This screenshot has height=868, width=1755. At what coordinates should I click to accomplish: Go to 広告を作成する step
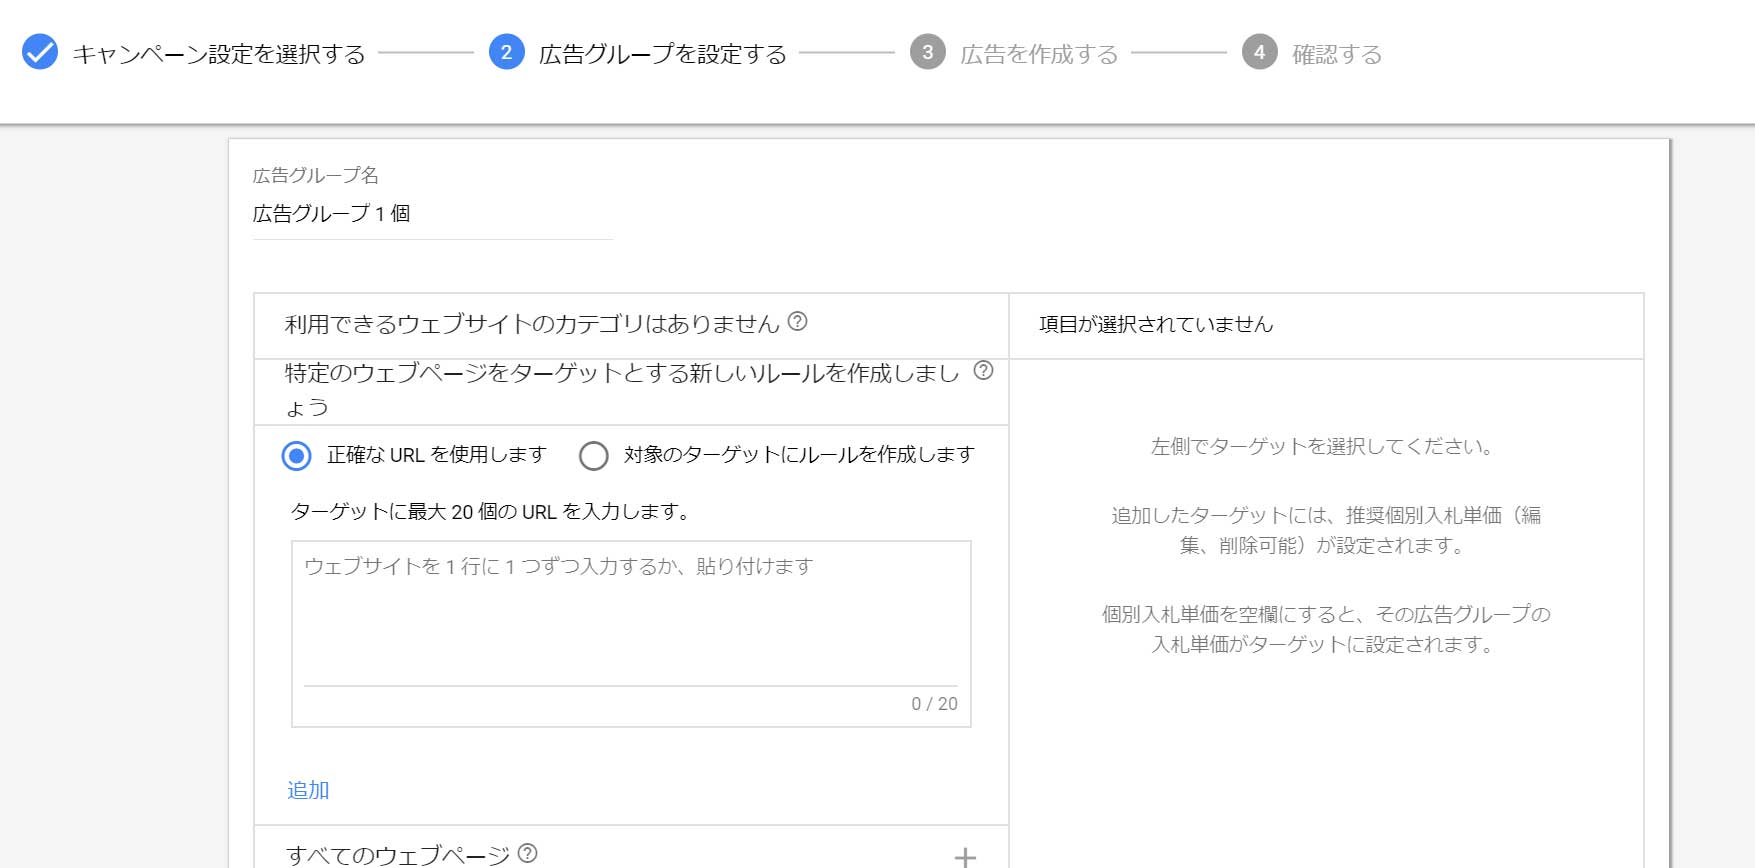point(1039,54)
